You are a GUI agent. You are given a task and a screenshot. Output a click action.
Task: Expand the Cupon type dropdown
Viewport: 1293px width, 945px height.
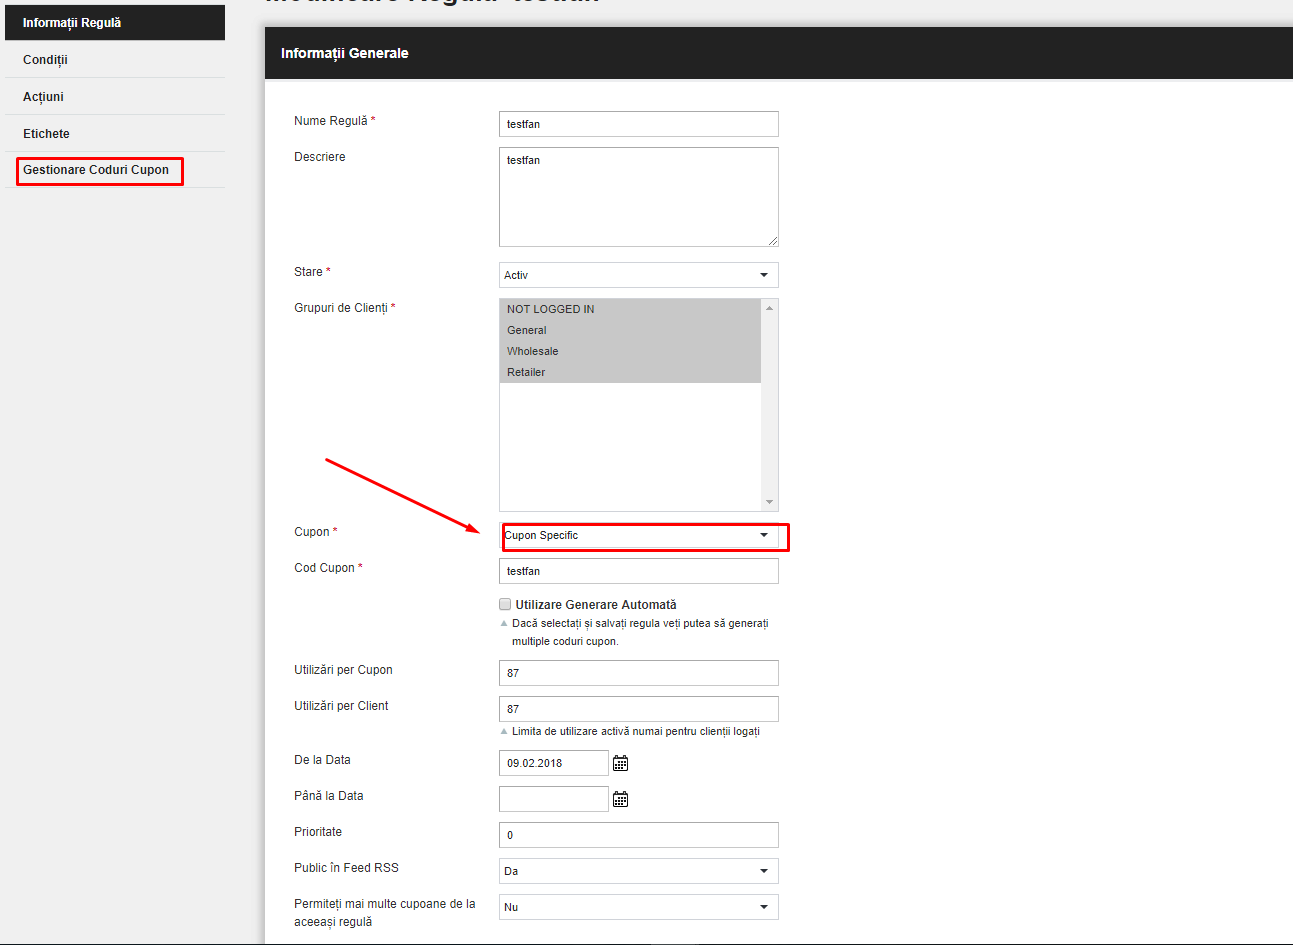pyautogui.click(x=638, y=535)
